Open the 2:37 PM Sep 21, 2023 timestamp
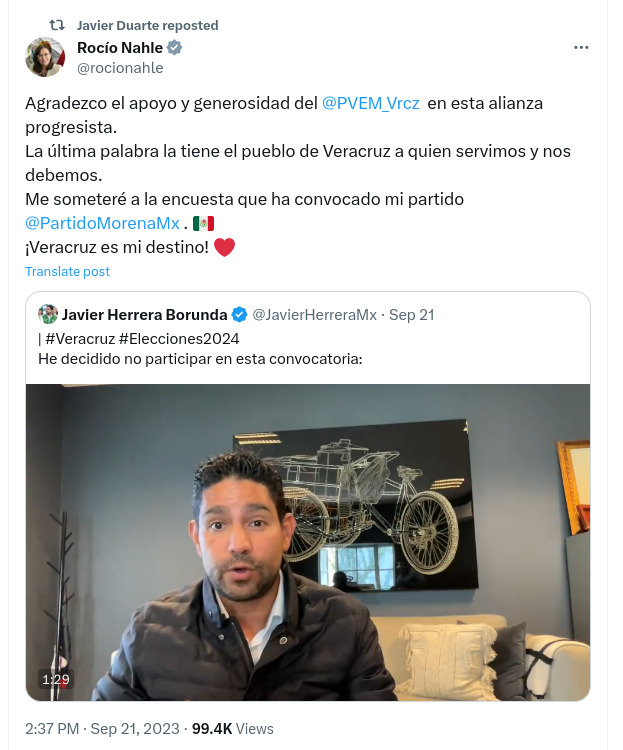The width and height of the screenshot is (623, 750). [102, 728]
